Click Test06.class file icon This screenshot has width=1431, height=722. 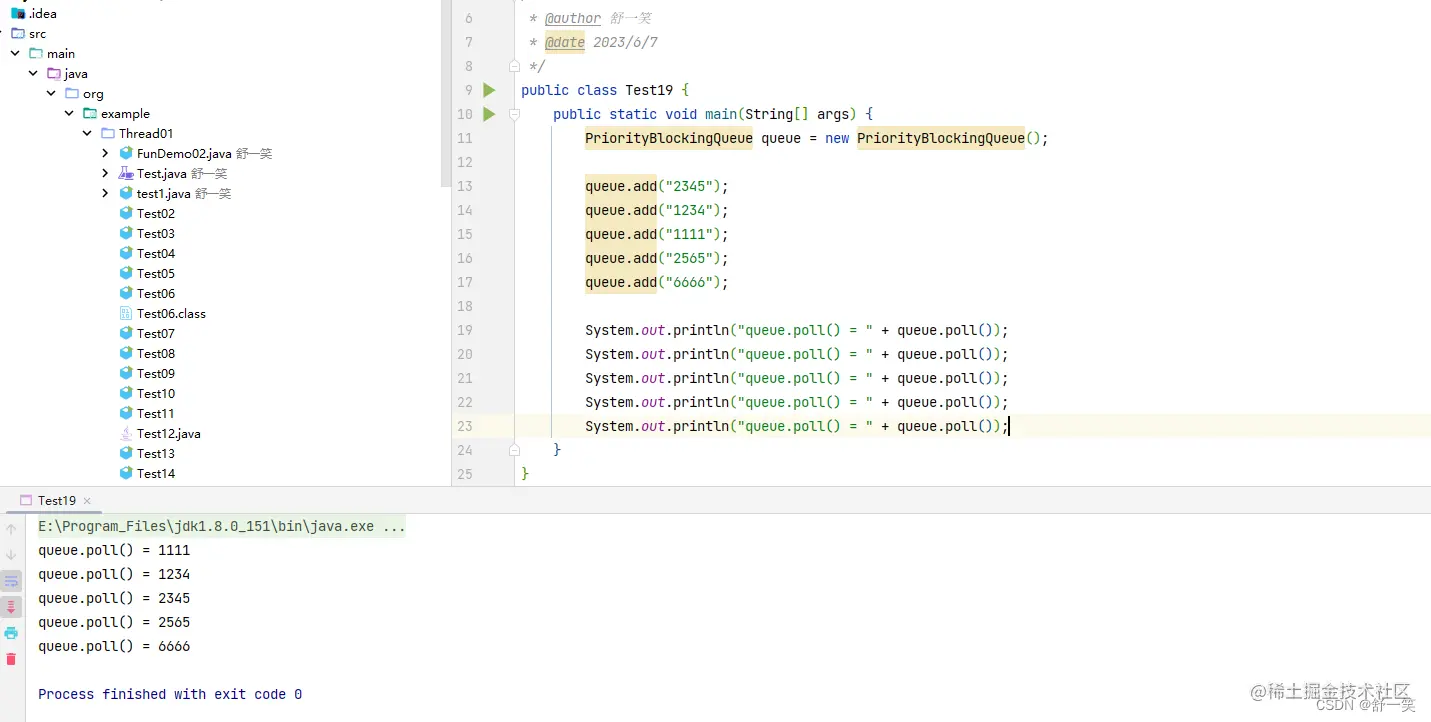pos(126,313)
